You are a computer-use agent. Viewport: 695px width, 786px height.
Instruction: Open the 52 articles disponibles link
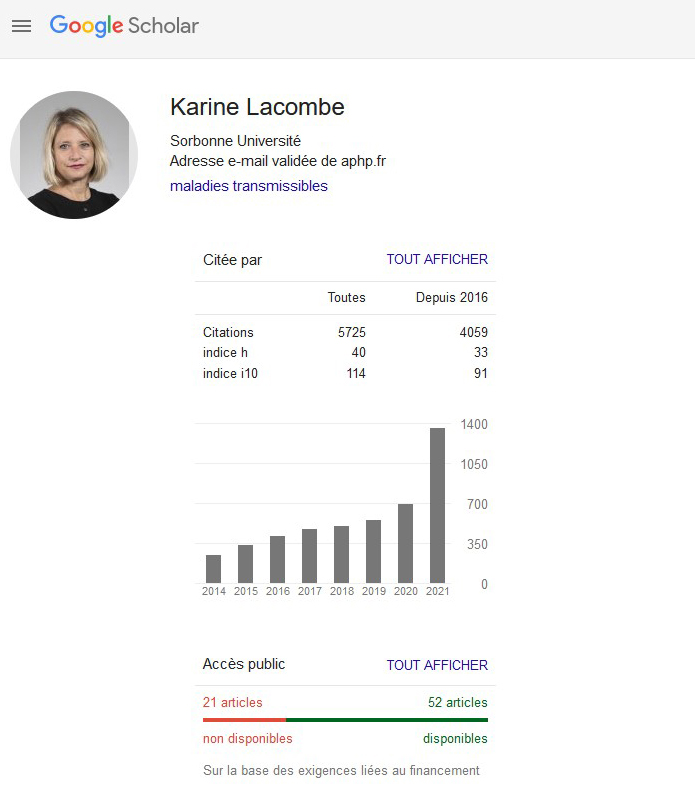click(x=457, y=702)
